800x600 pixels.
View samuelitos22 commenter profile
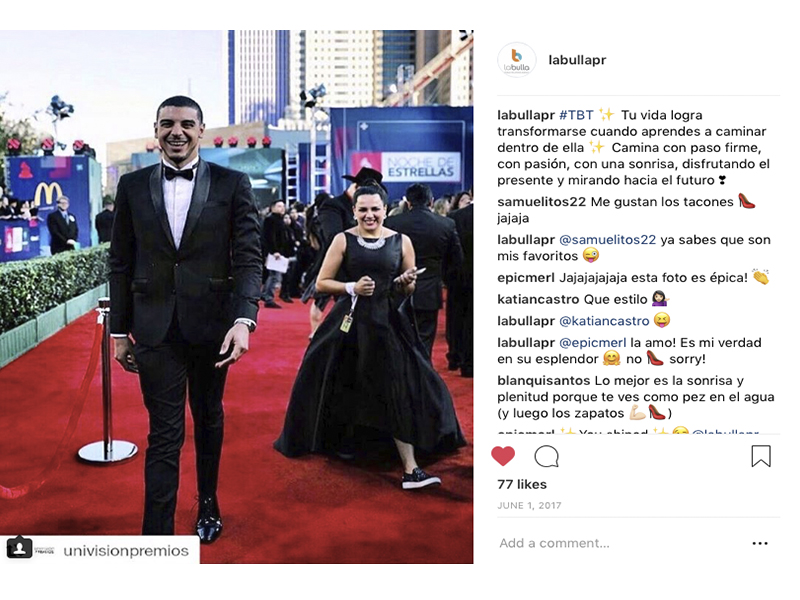tap(541, 202)
